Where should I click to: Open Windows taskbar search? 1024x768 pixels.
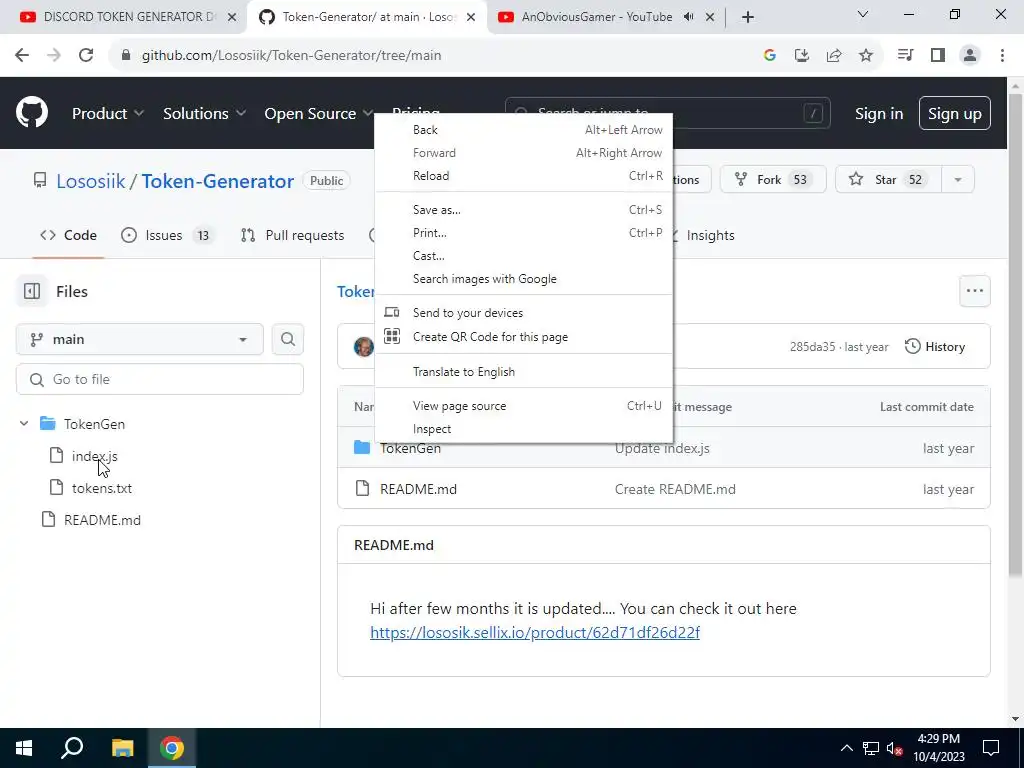(x=72, y=748)
